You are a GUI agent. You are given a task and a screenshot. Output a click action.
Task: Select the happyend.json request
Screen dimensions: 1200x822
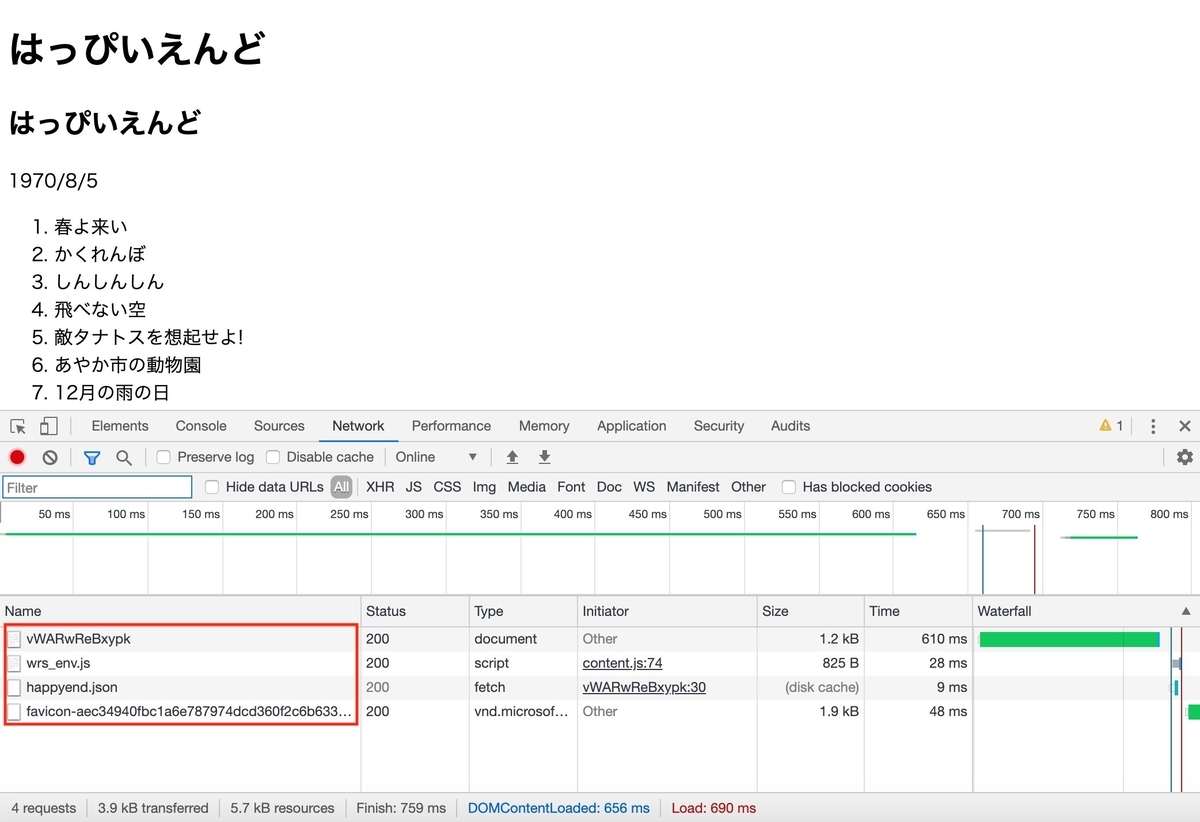coord(600,687)
